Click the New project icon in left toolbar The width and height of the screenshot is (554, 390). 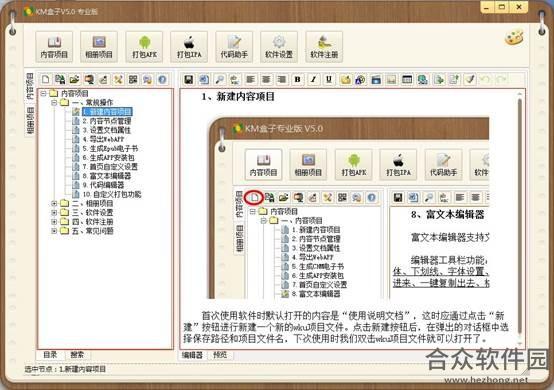45,79
